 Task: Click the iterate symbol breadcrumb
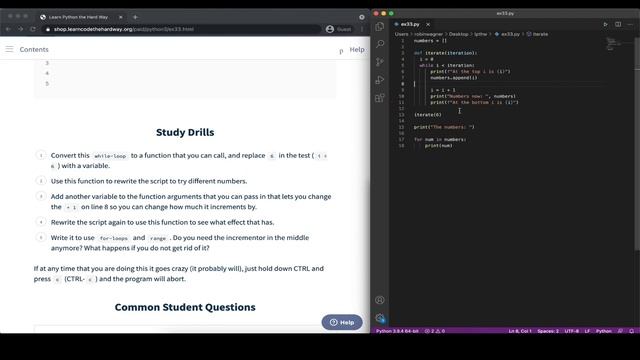[540, 34]
